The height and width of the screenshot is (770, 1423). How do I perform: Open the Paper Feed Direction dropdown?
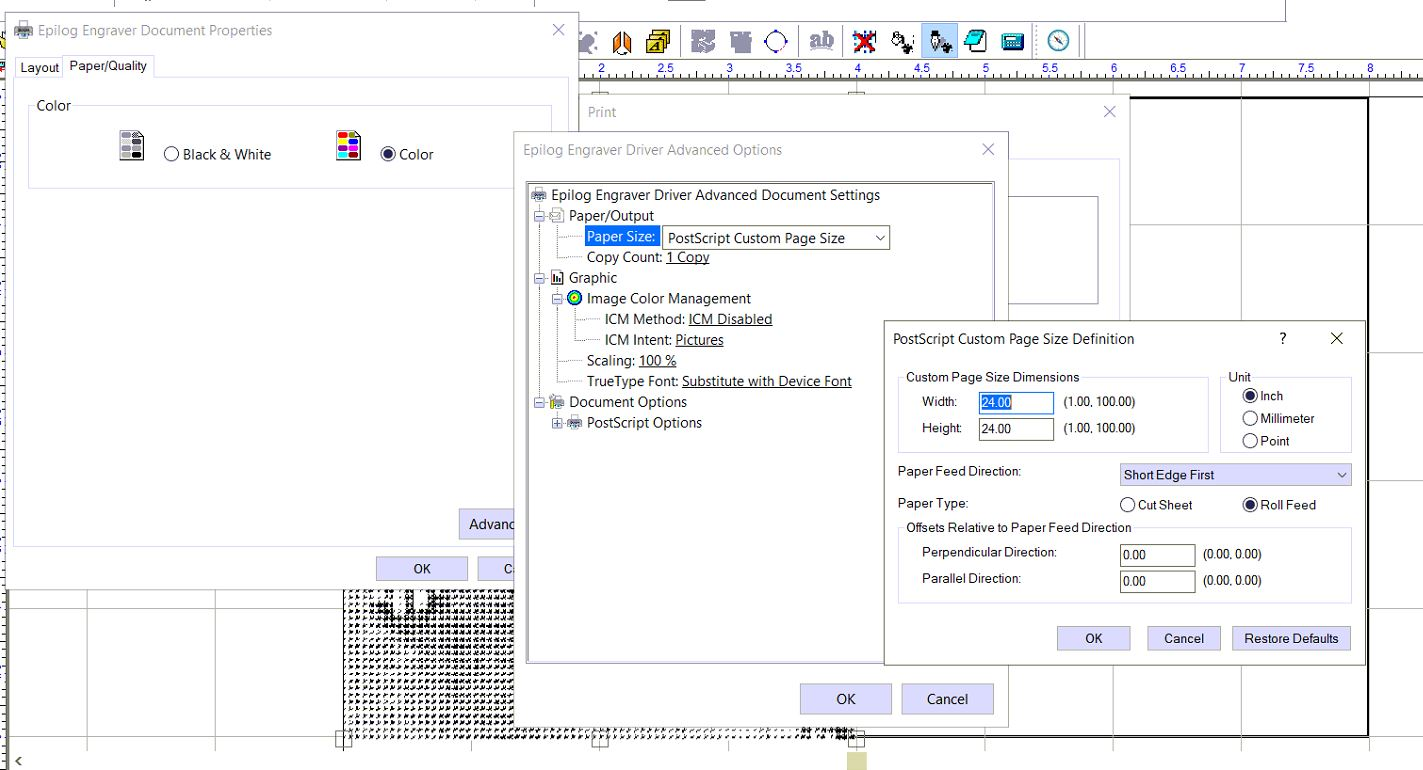tap(1236, 475)
